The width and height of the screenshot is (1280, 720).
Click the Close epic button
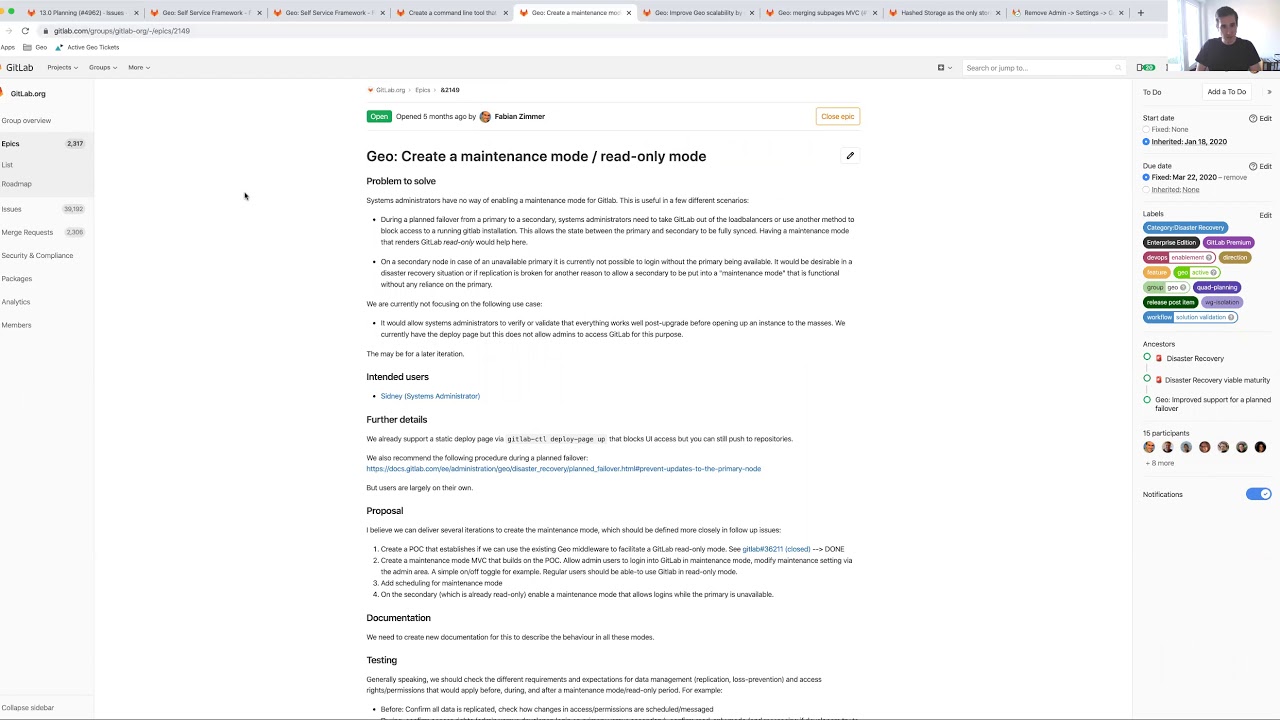pos(838,117)
